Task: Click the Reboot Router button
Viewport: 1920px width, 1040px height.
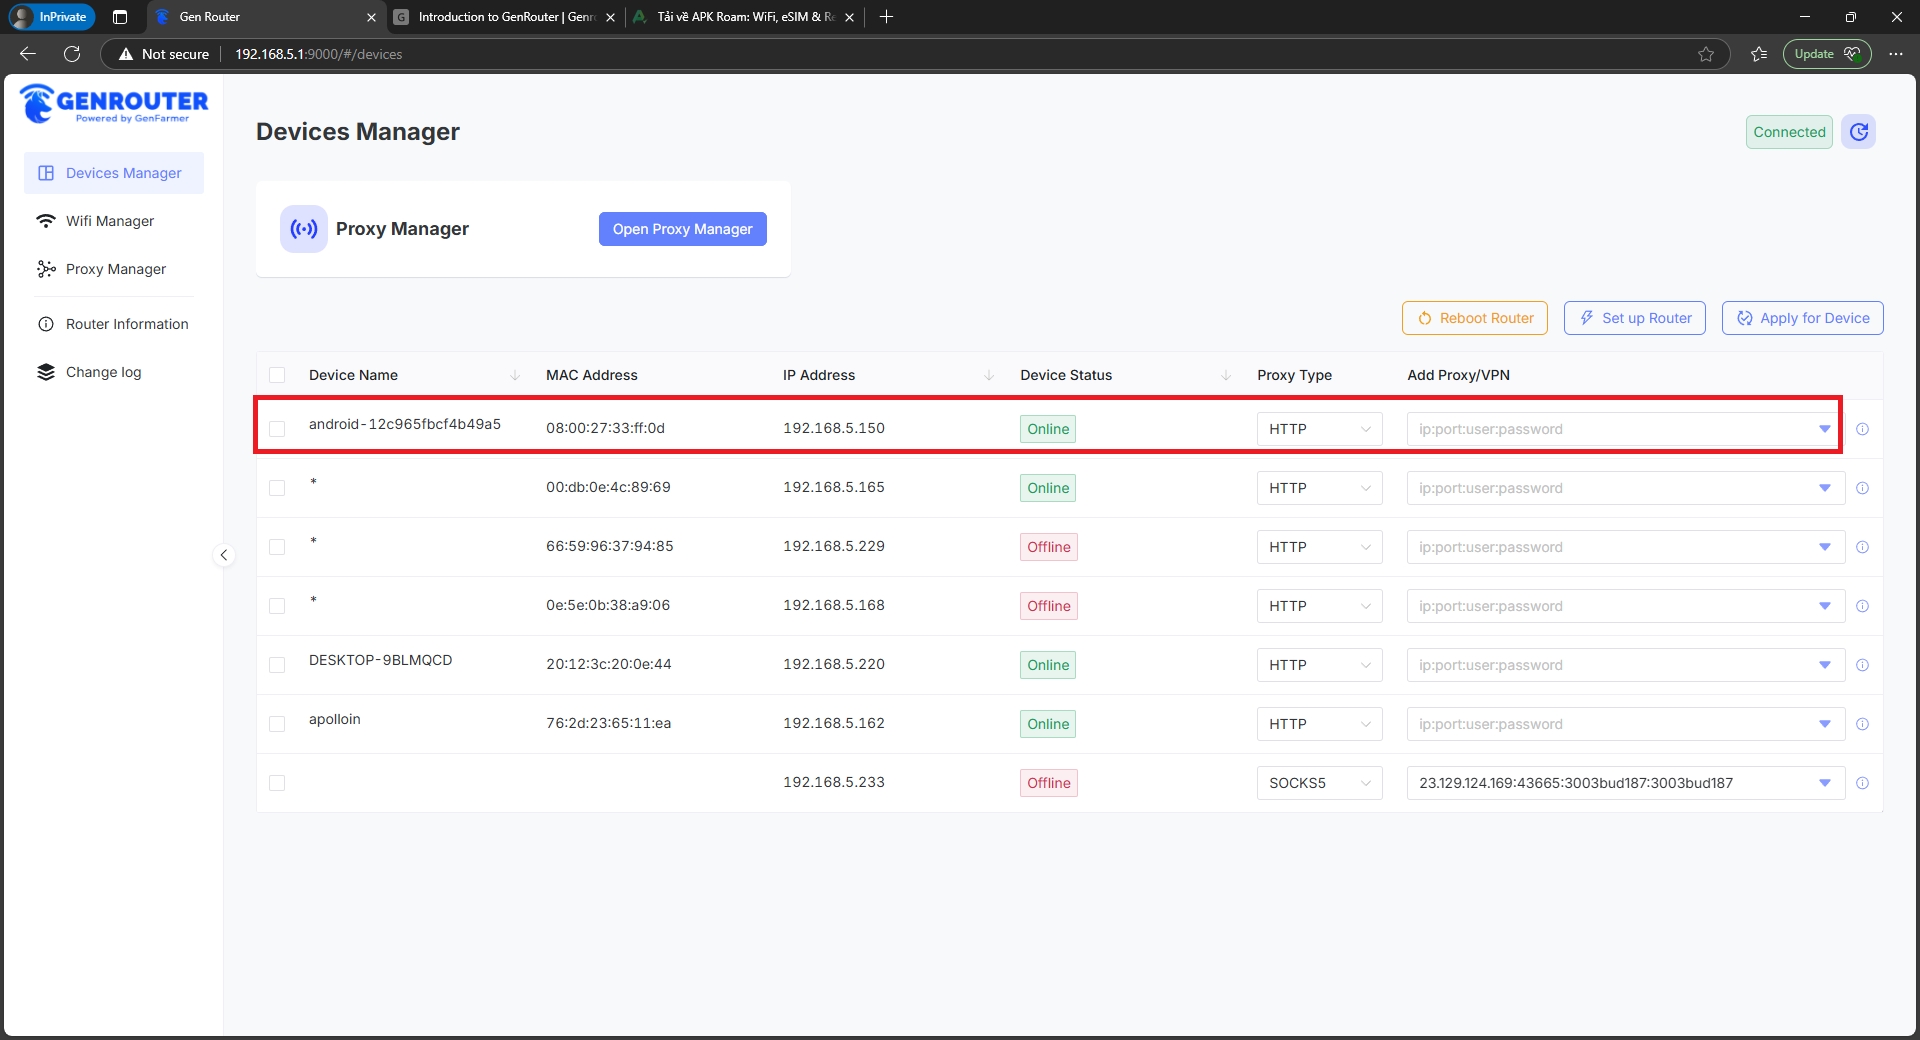Action: 1475,318
